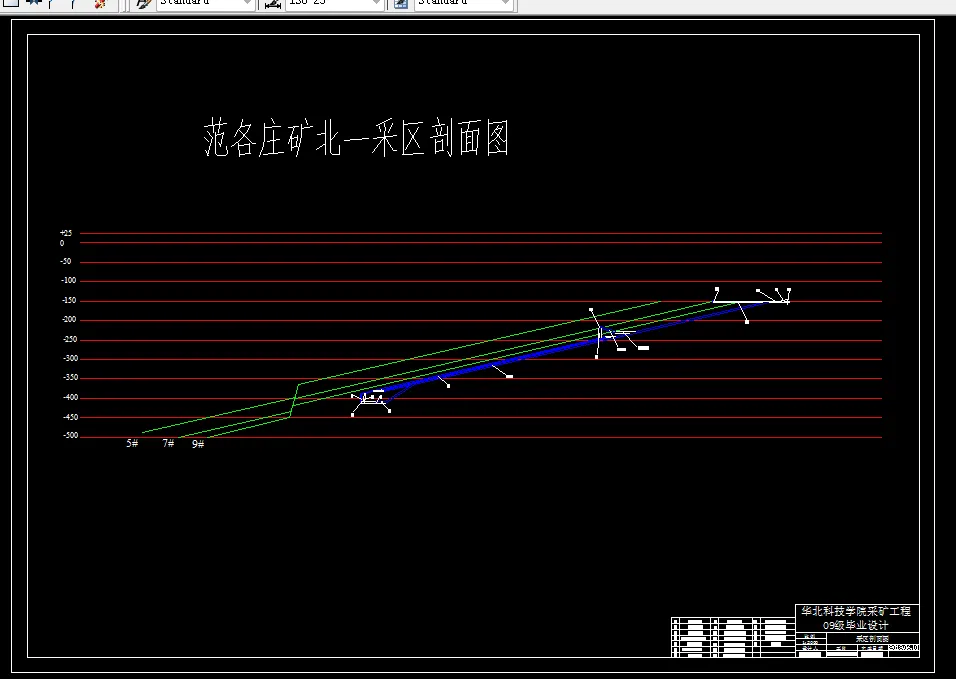
Task: Select the -500 elevation label
Action: [x=70, y=436]
